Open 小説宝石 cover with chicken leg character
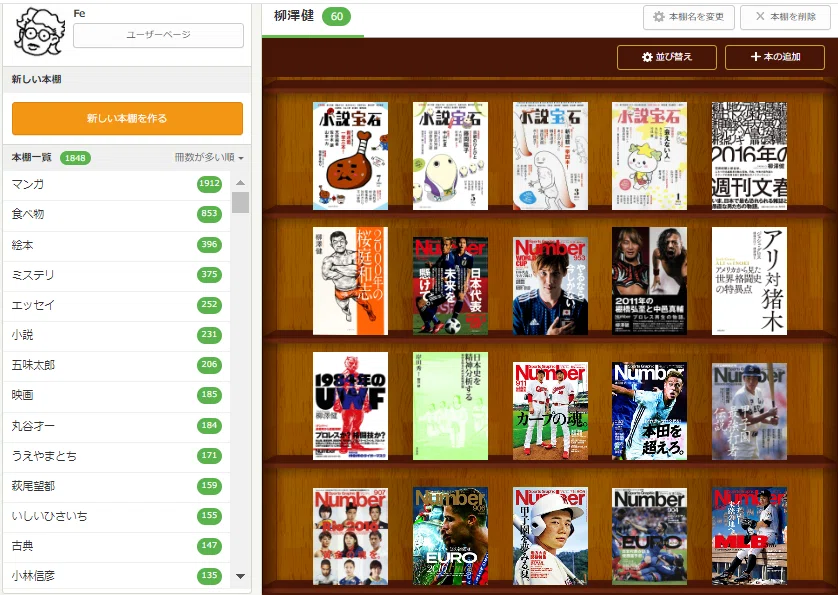 pyautogui.click(x=351, y=156)
